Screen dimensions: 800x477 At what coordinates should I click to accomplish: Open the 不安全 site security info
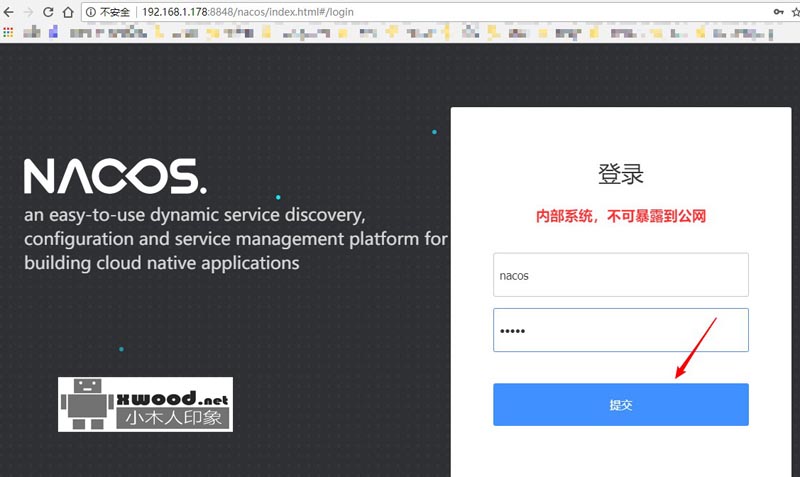(x=108, y=12)
